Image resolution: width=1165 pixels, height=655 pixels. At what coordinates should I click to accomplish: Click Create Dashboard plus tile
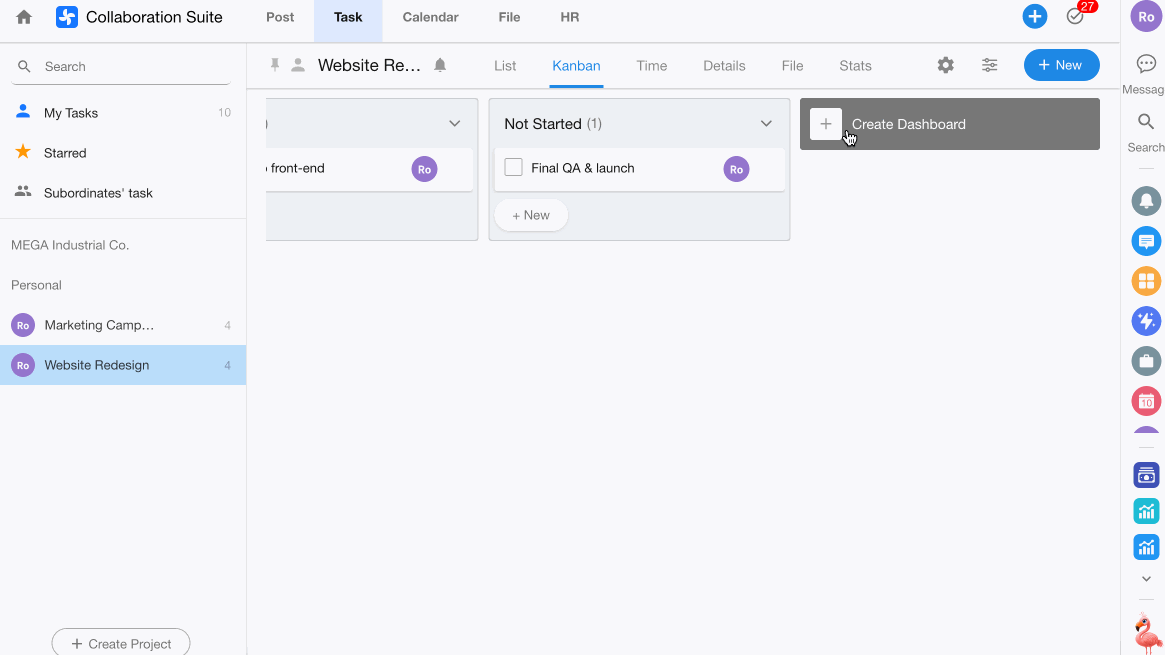[x=826, y=124]
